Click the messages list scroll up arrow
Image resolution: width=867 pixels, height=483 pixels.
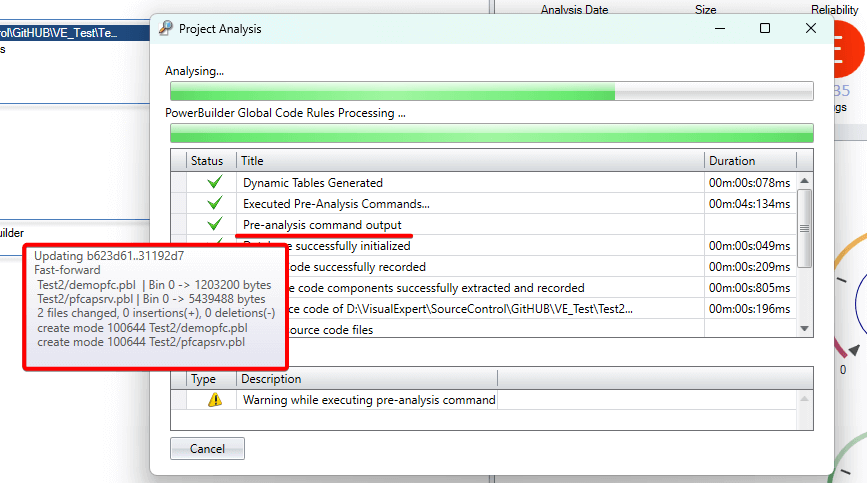point(805,398)
